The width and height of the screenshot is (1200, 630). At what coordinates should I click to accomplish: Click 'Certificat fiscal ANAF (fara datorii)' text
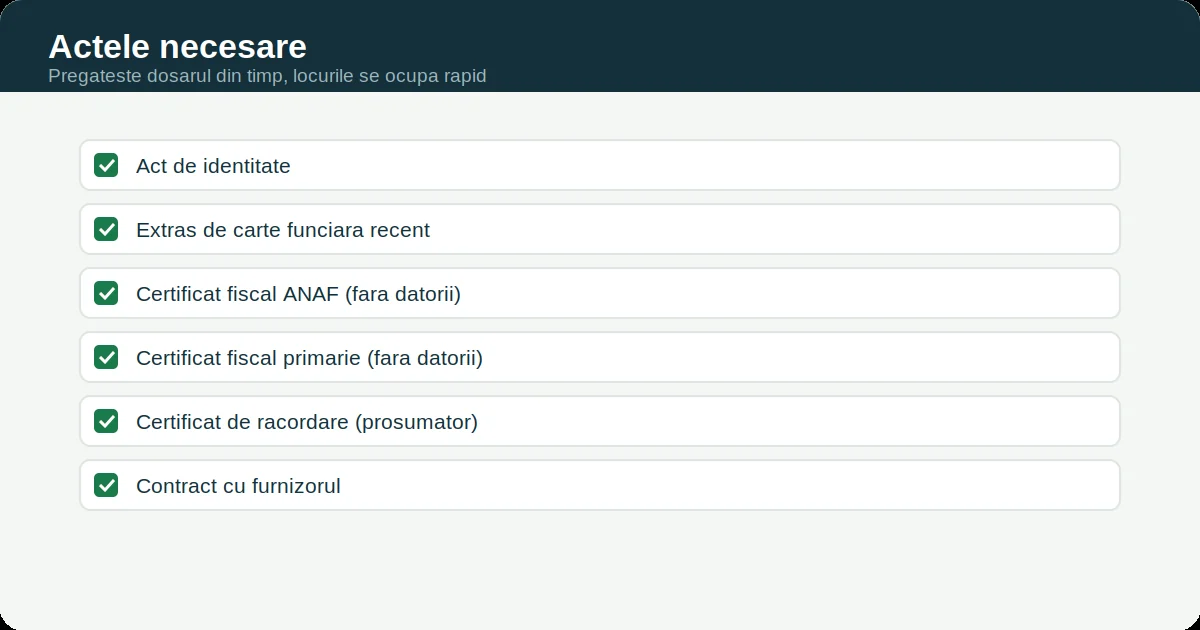coord(298,294)
